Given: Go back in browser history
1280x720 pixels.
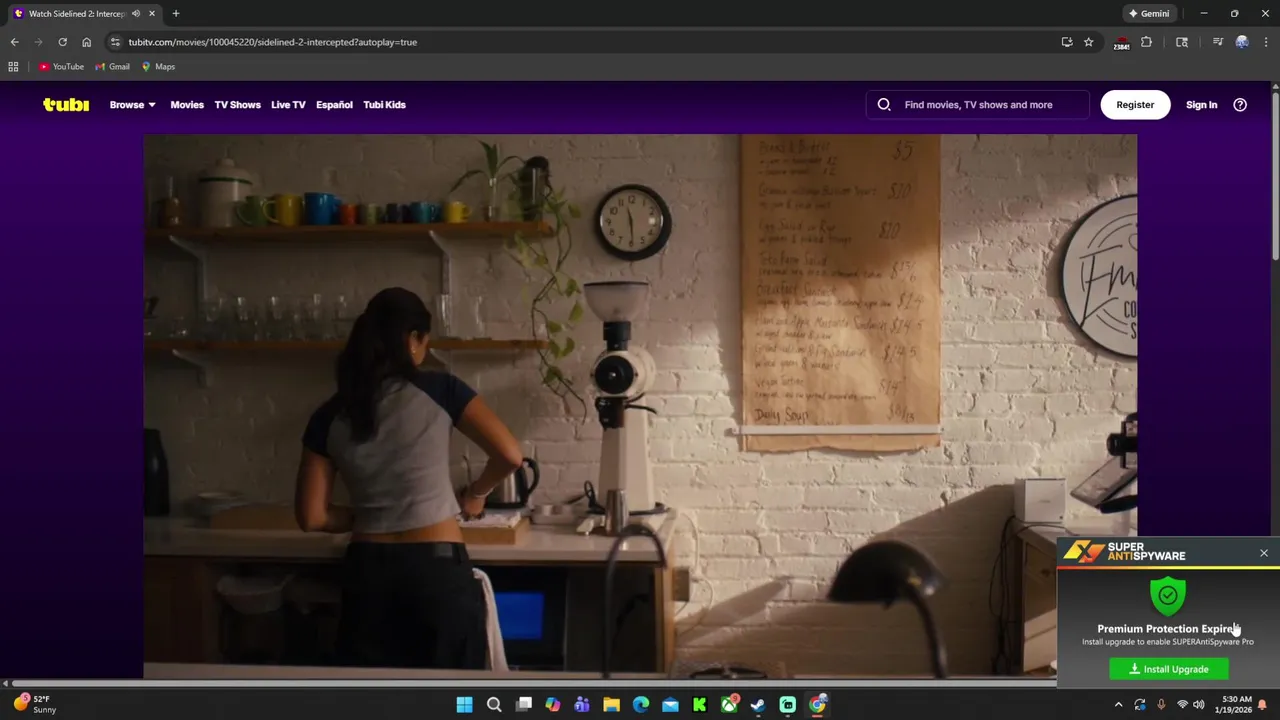Looking at the screenshot, I should (14, 42).
